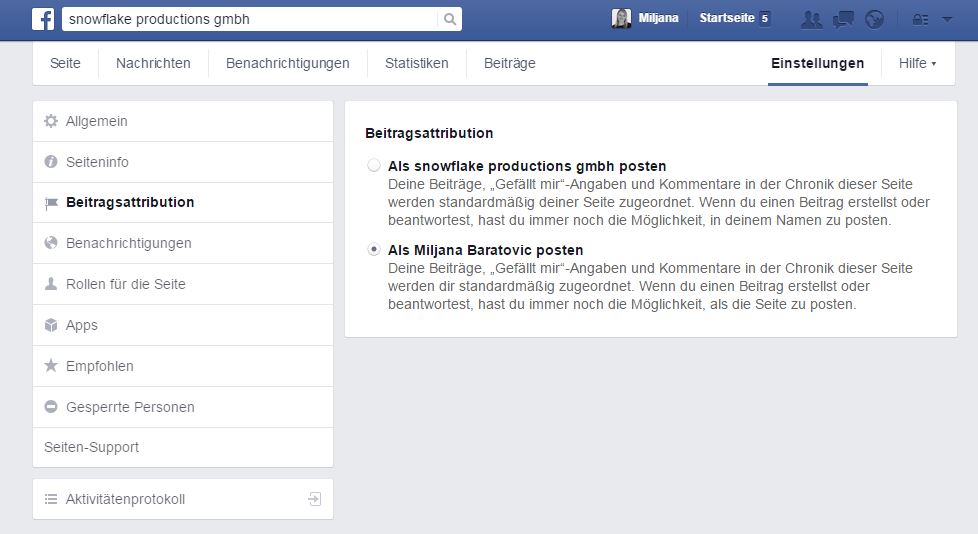
Task: Click the export icon beside Aktivitätenprotokoll
Action: coord(314,499)
